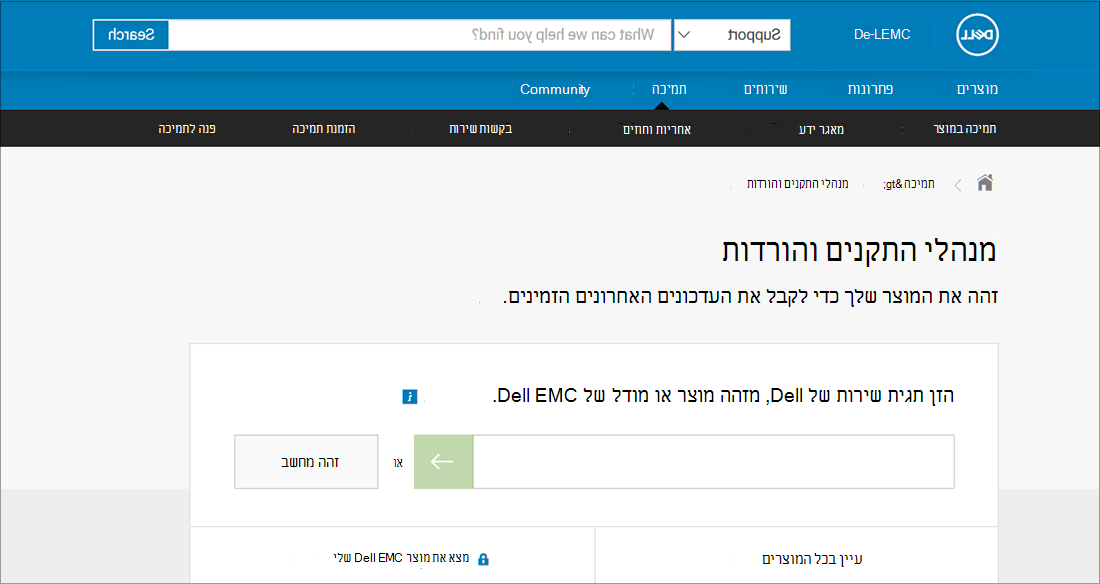Click the service tag input field
1100x584 pixels.
[x=713, y=461]
